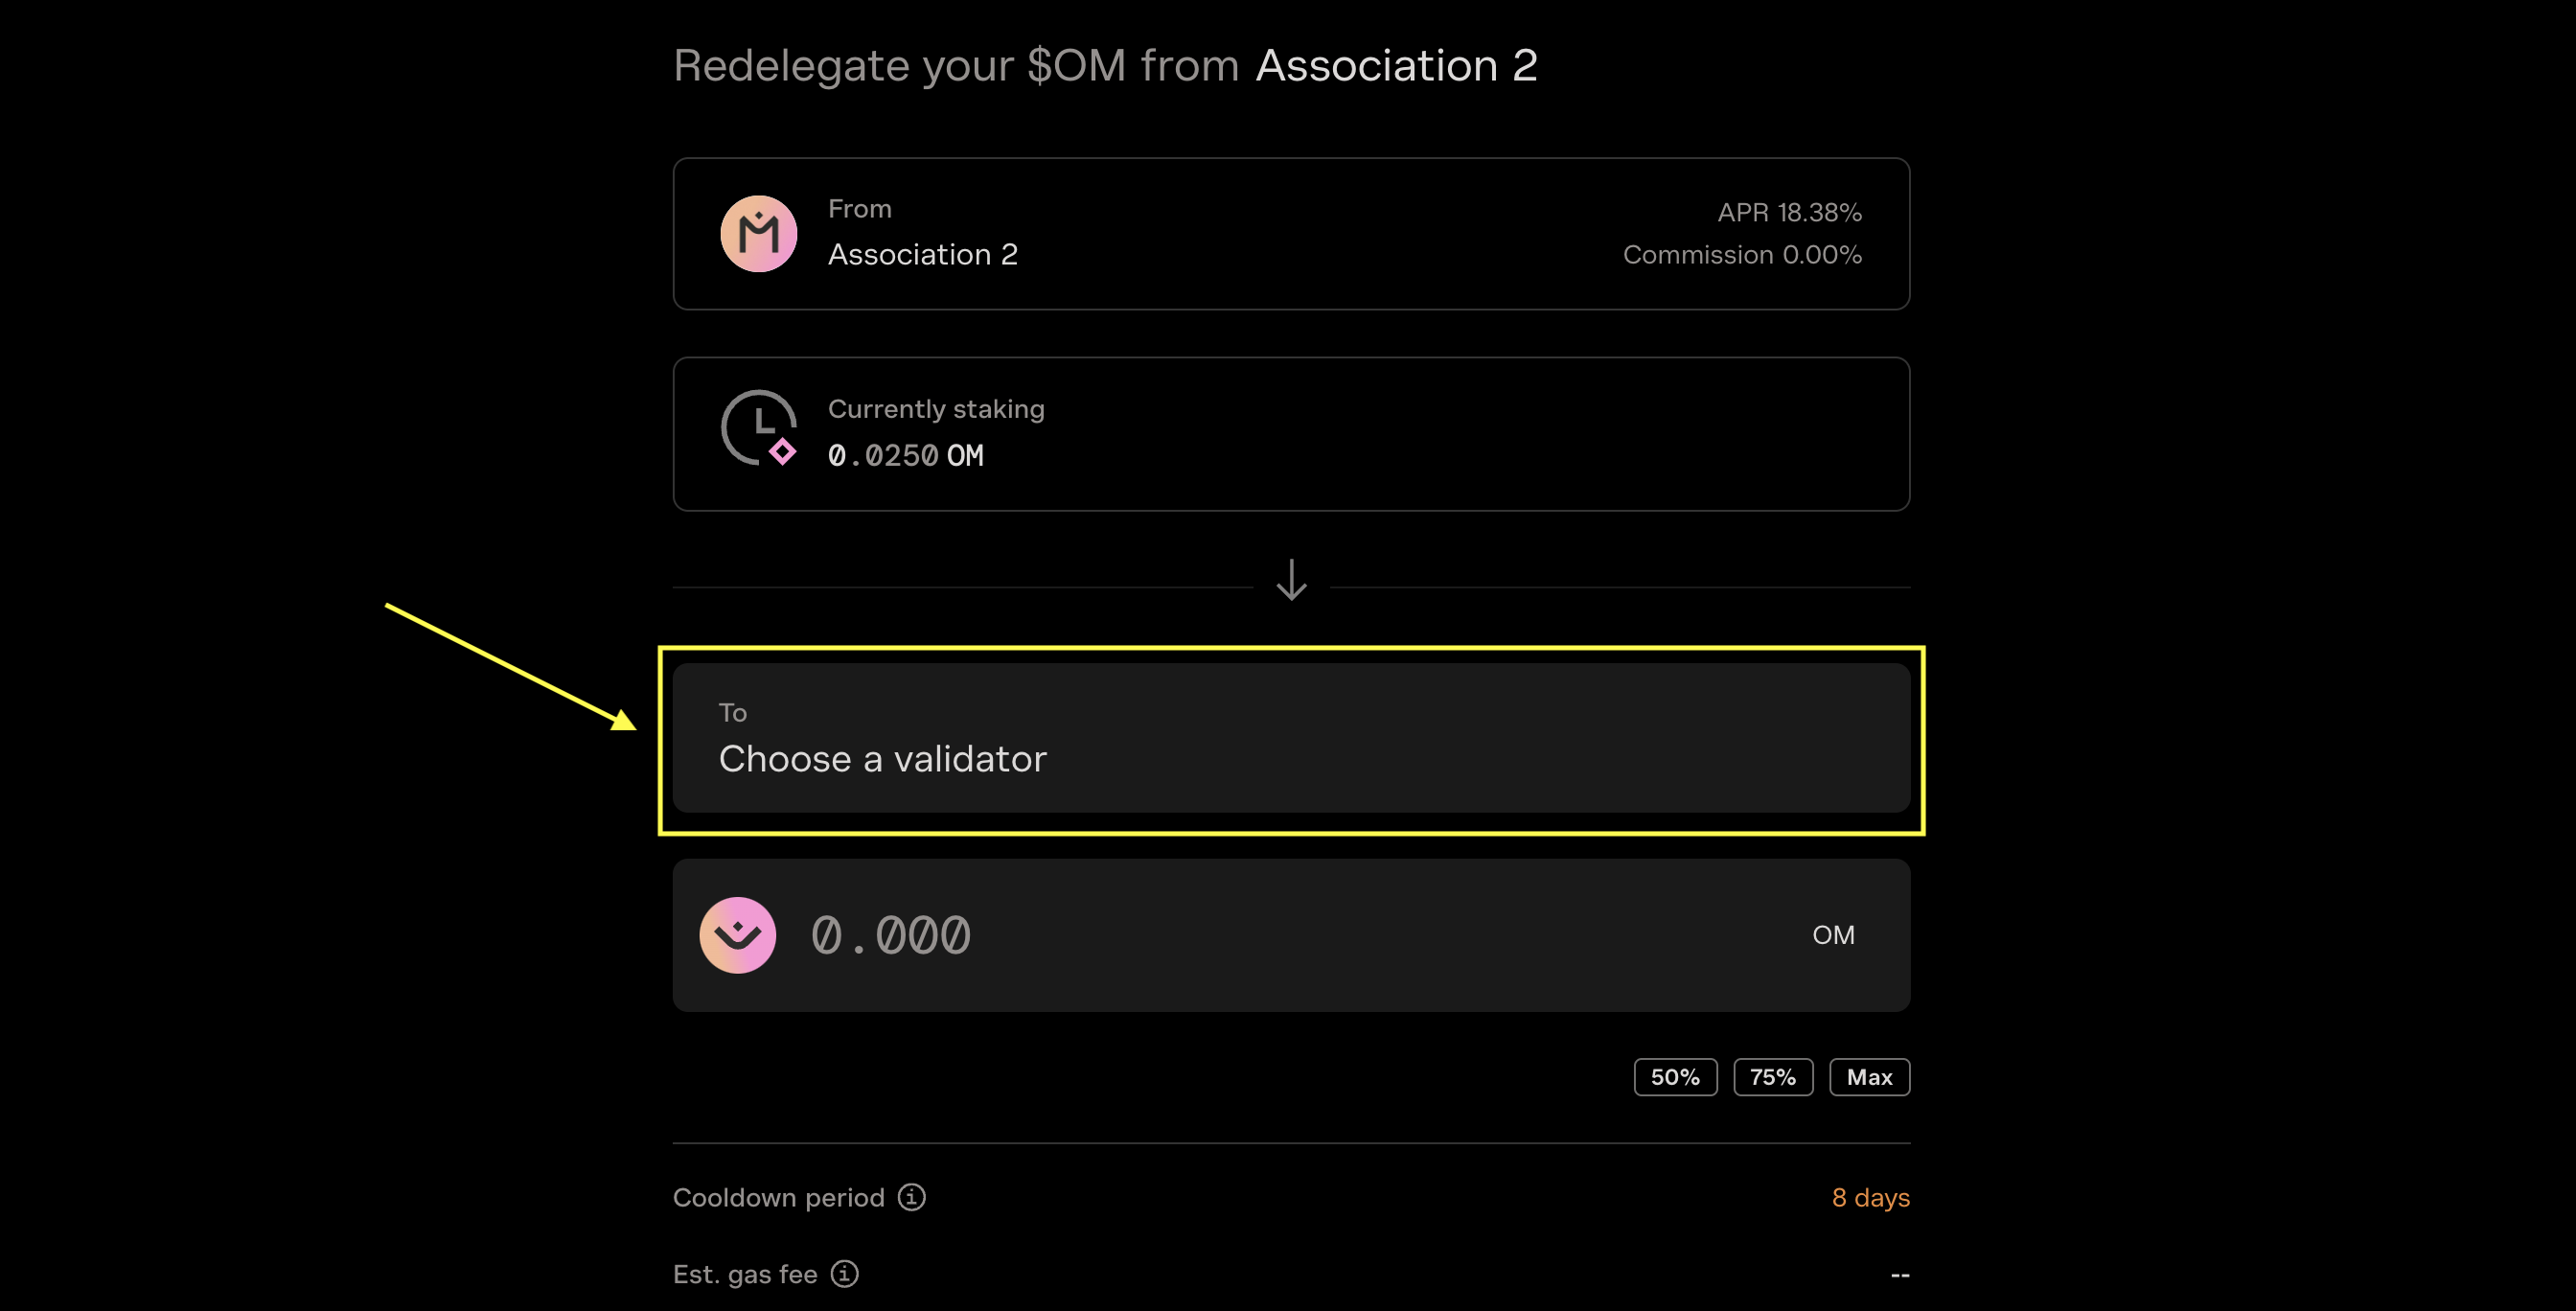Click the APR 18.38% text
The image size is (2576, 1311).
(1789, 212)
